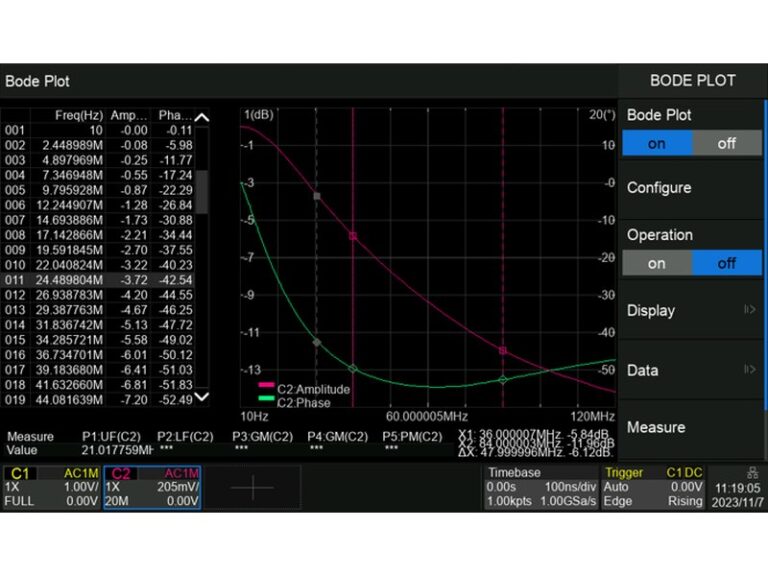The height and width of the screenshot is (576, 768).
Task: Select X1 diamond marker on phase curve
Action: point(353,368)
